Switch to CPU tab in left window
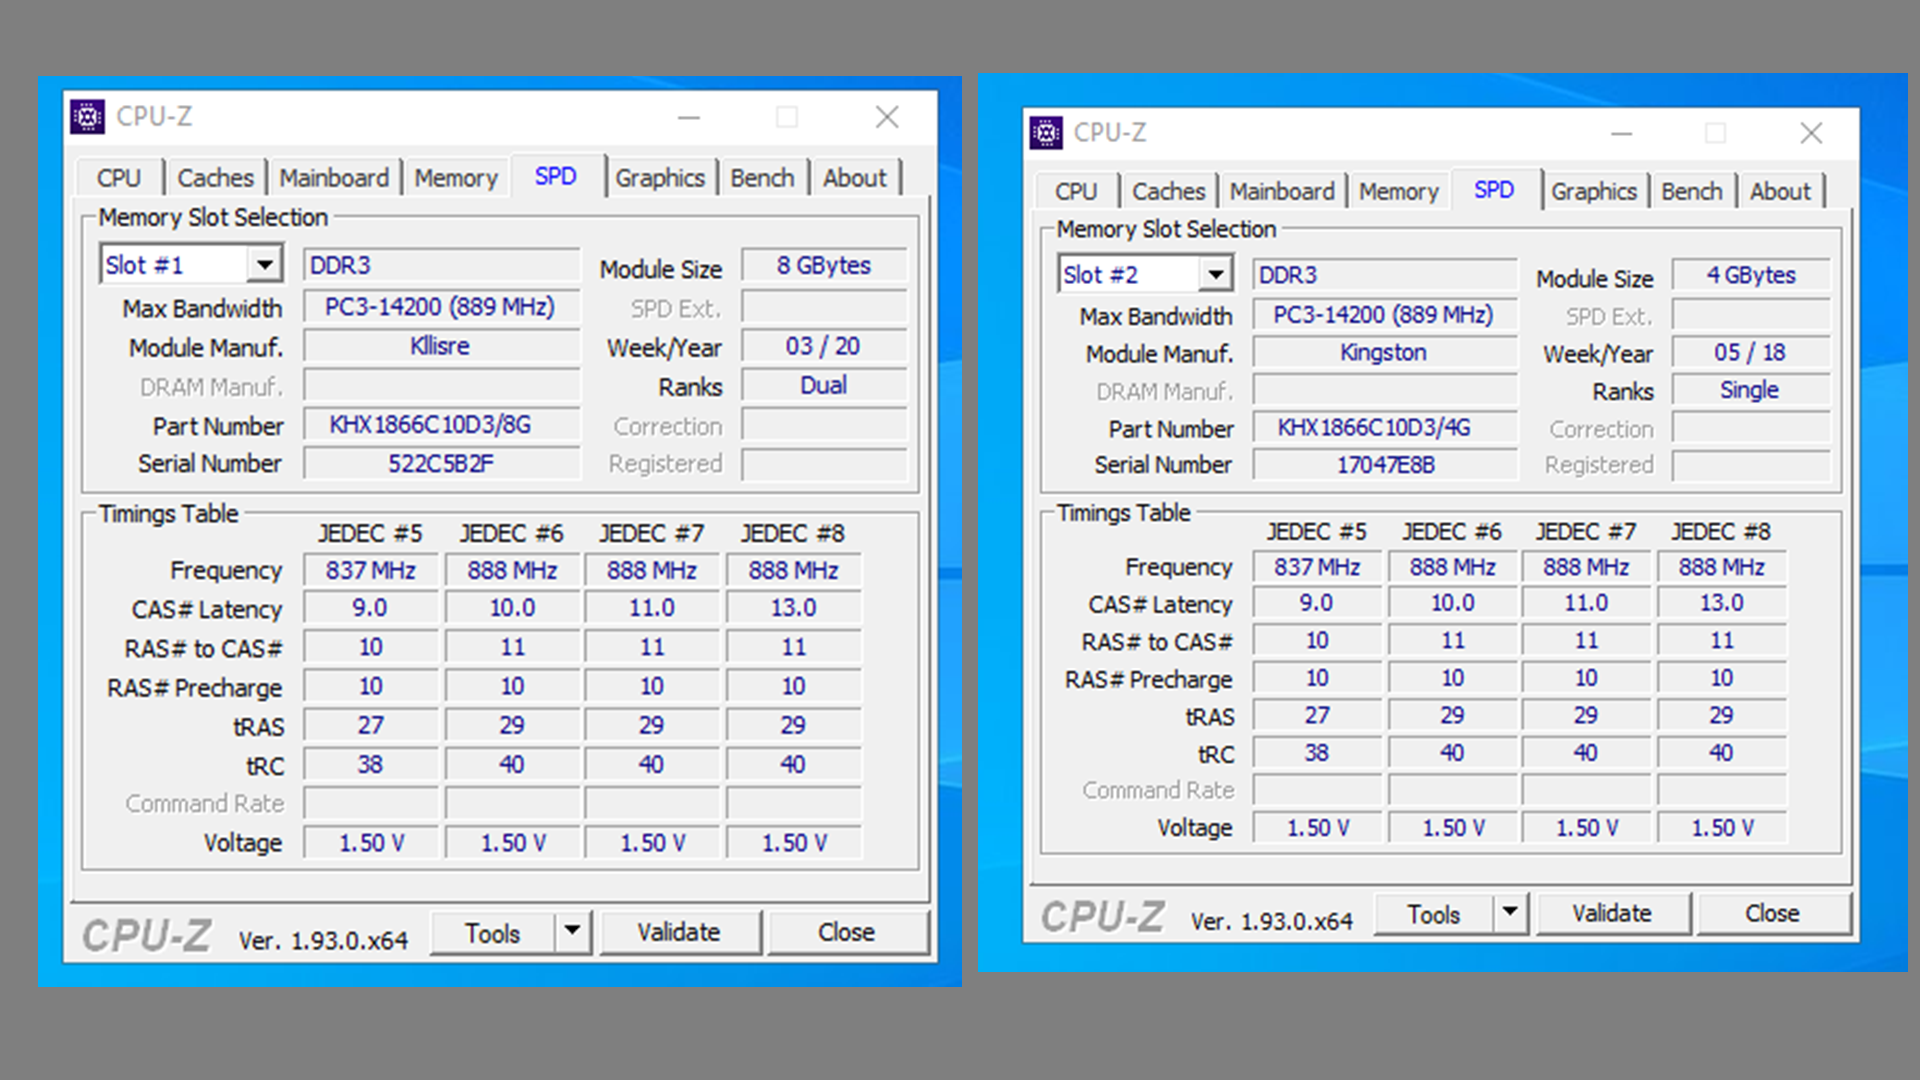 tap(119, 178)
